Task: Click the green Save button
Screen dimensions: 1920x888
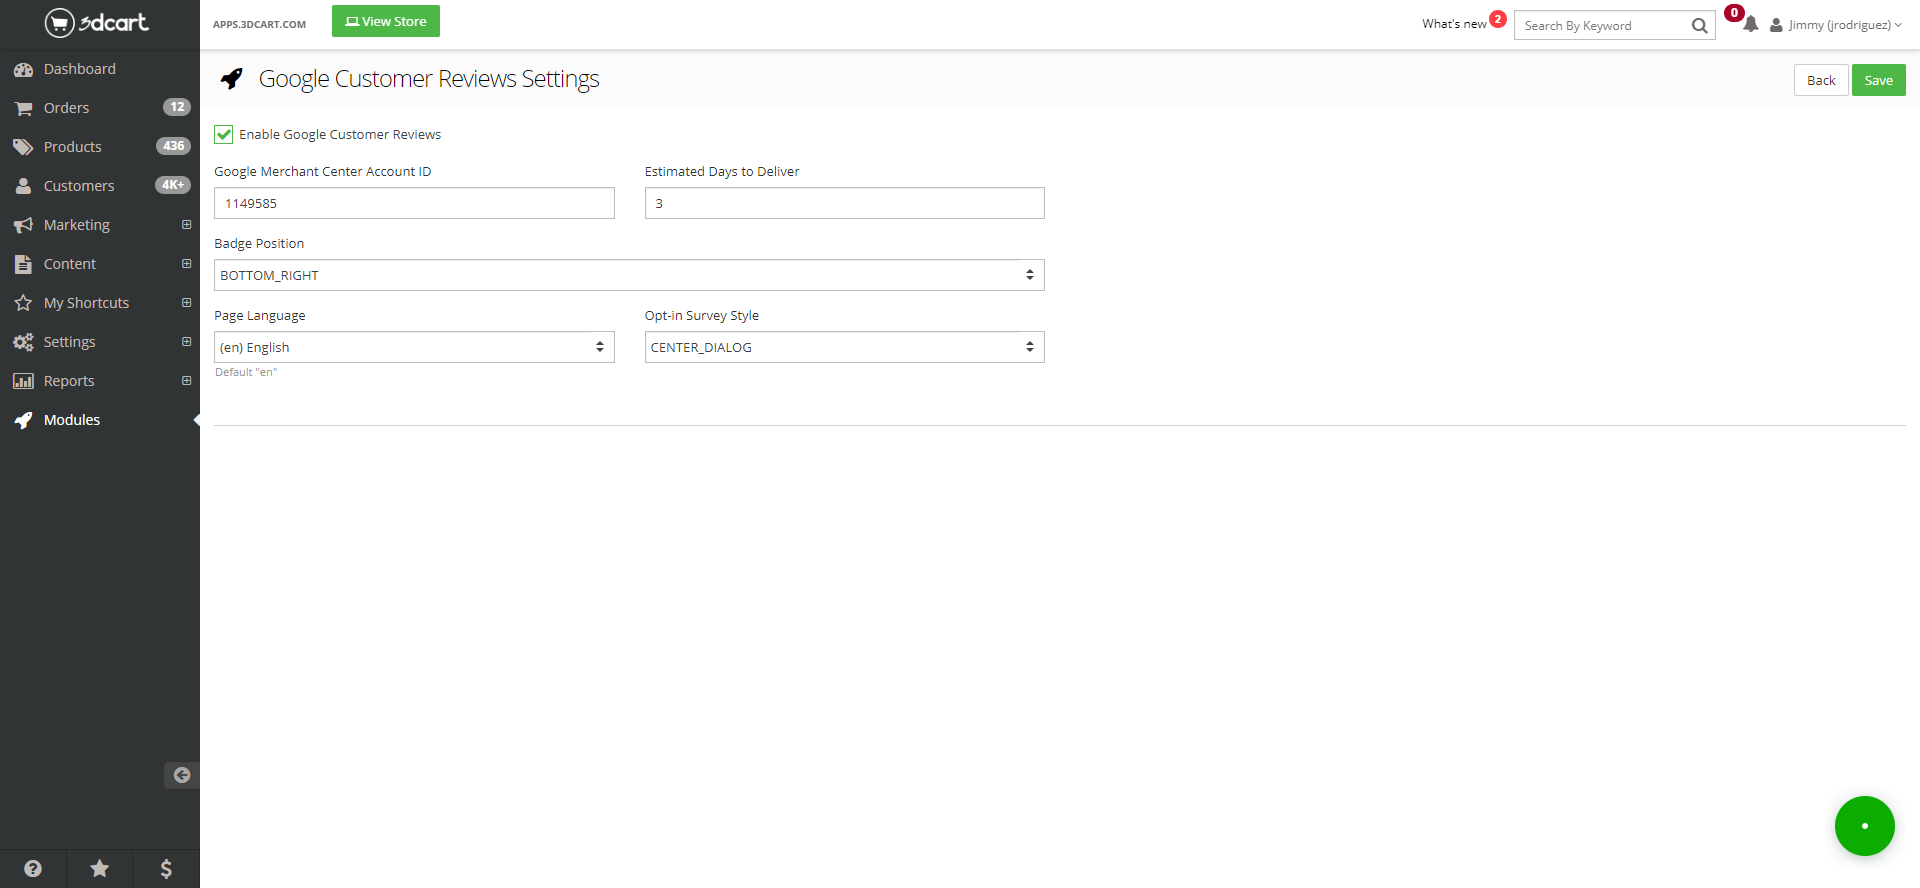Action: [x=1878, y=80]
